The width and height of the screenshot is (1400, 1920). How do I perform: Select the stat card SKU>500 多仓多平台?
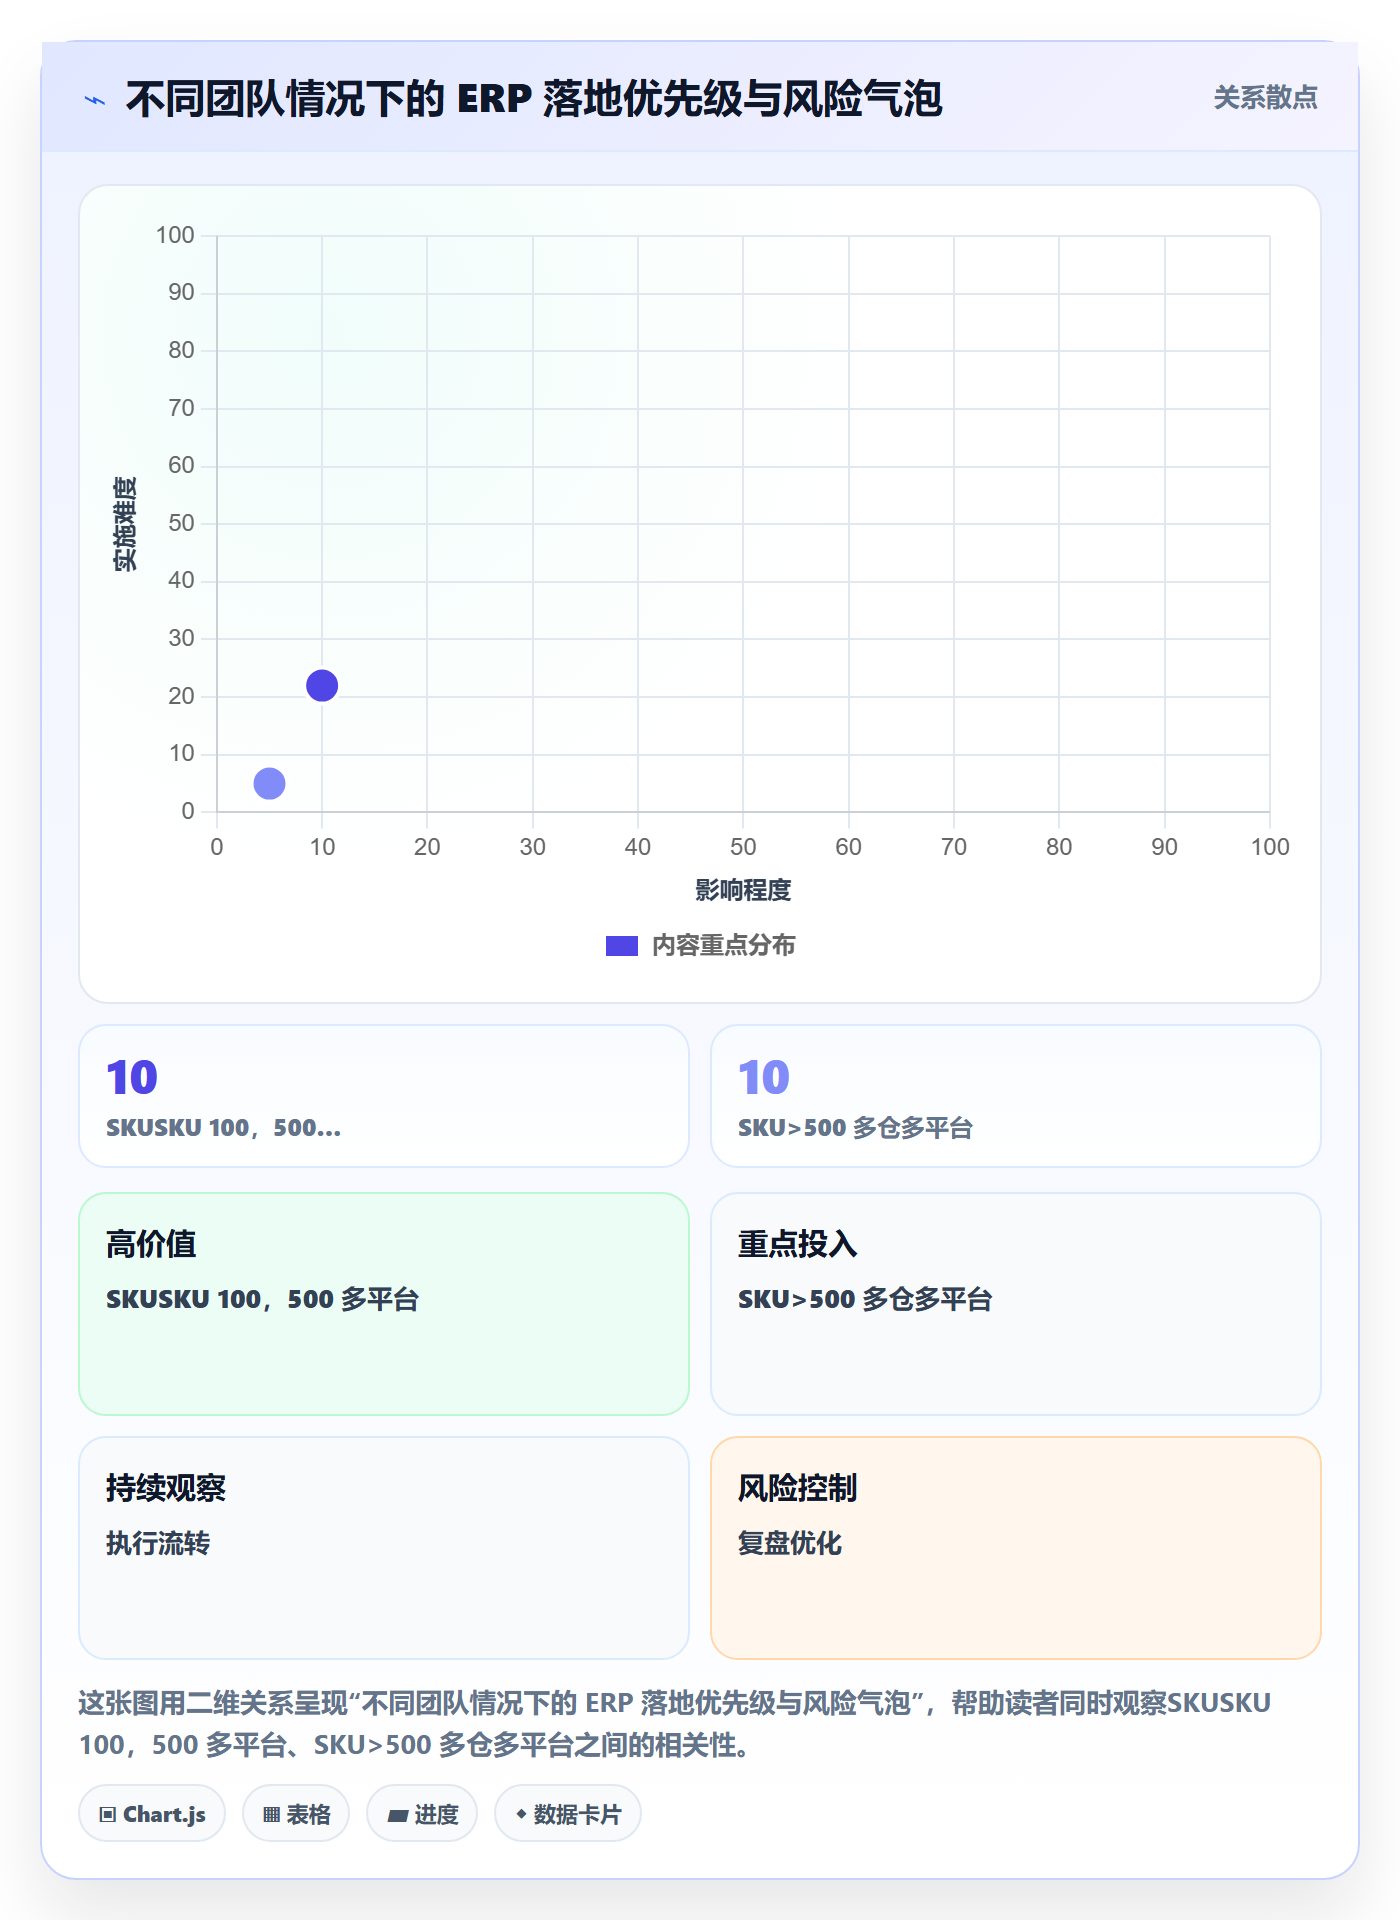(x=1016, y=1096)
